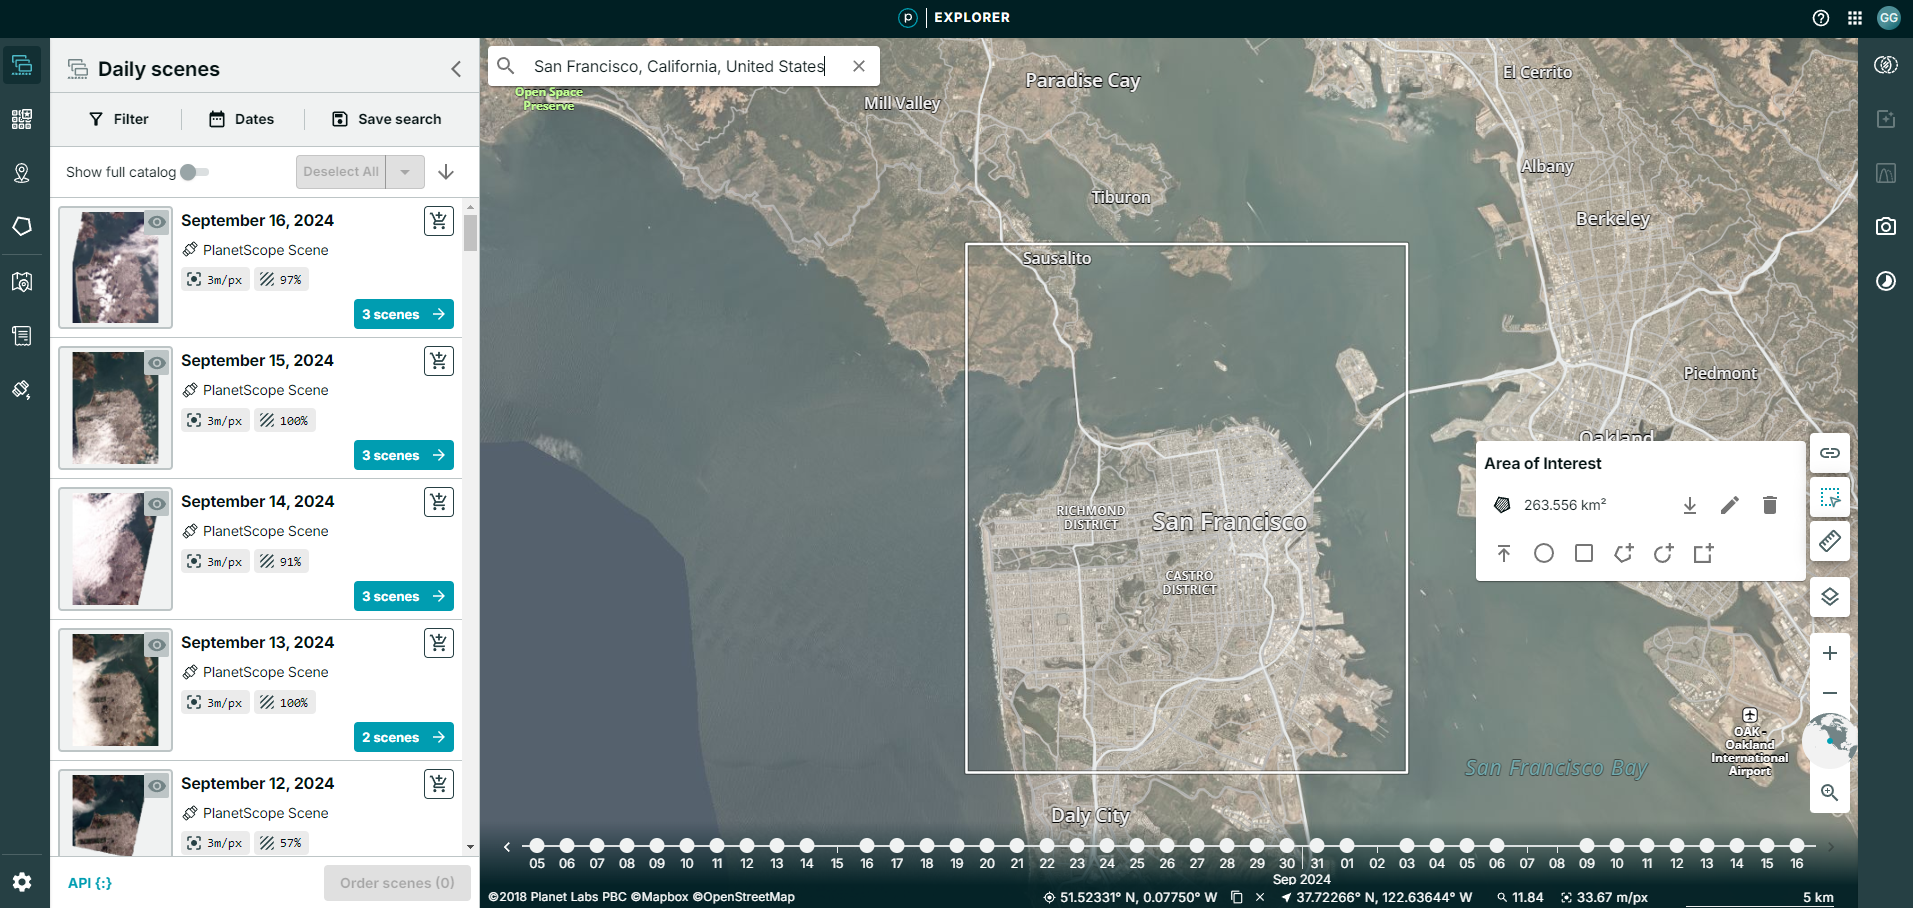Open 3 scenes for September 15
The width and height of the screenshot is (1913, 908).
point(403,455)
